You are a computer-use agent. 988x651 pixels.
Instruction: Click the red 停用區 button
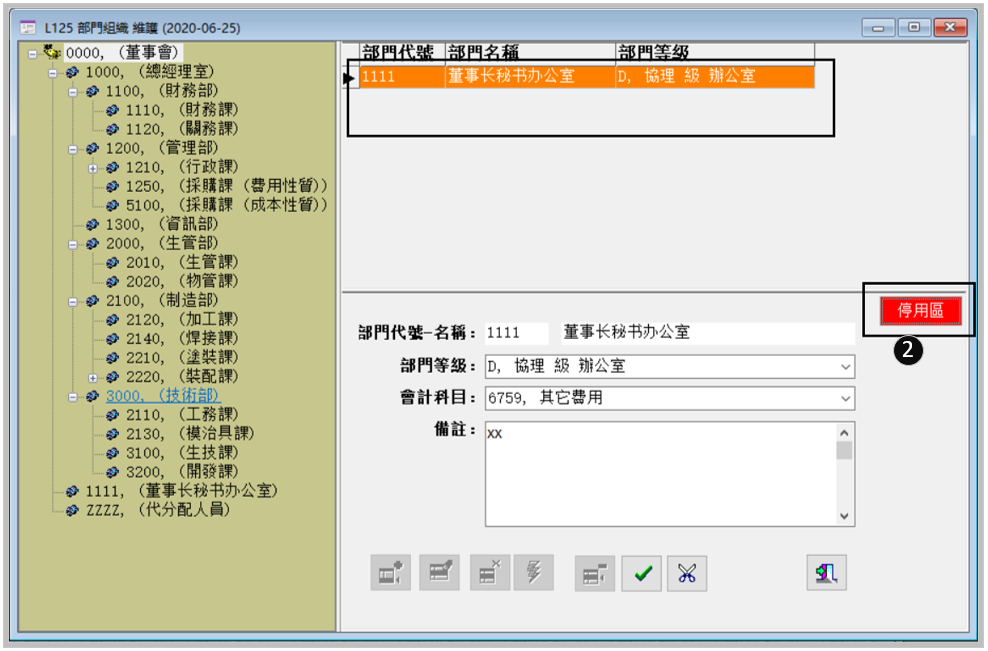coord(920,311)
